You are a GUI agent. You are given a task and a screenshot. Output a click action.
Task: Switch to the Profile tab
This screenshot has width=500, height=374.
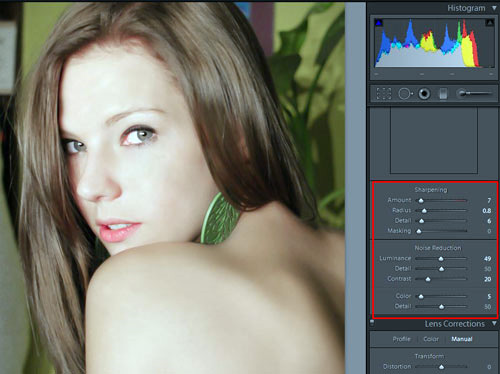(401, 339)
